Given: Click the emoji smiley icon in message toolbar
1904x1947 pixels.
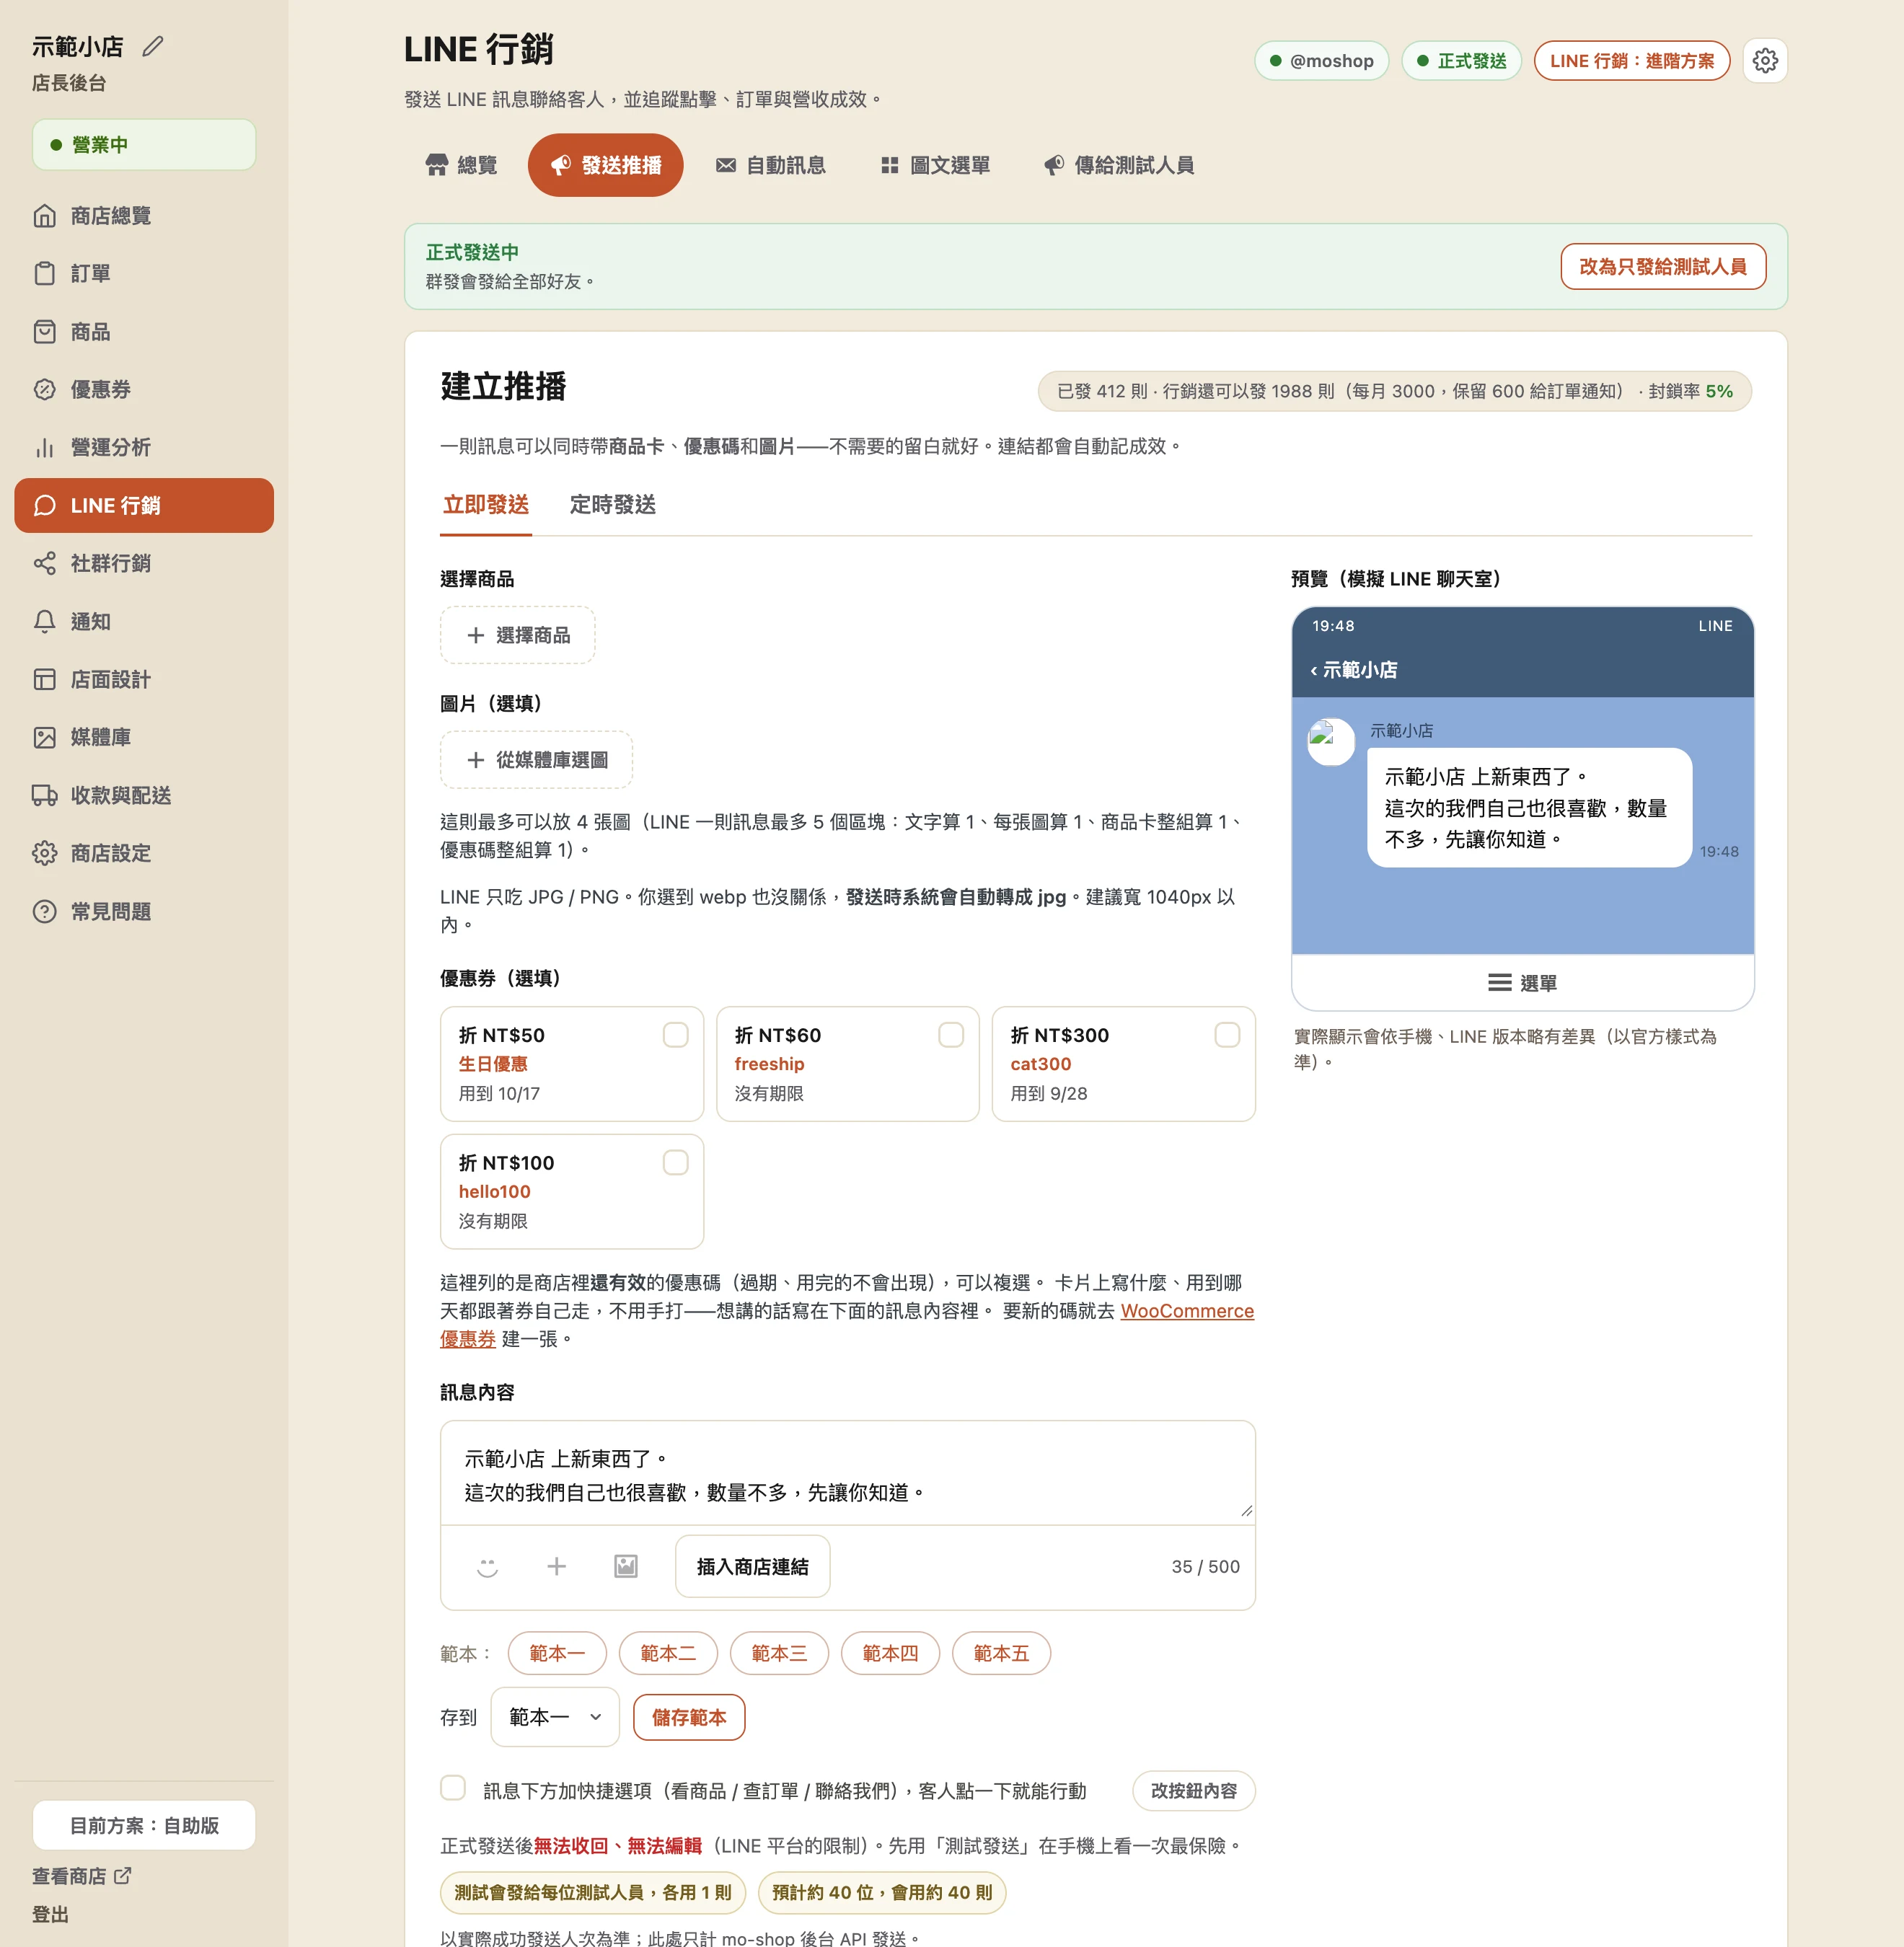Looking at the screenshot, I should click(487, 1566).
